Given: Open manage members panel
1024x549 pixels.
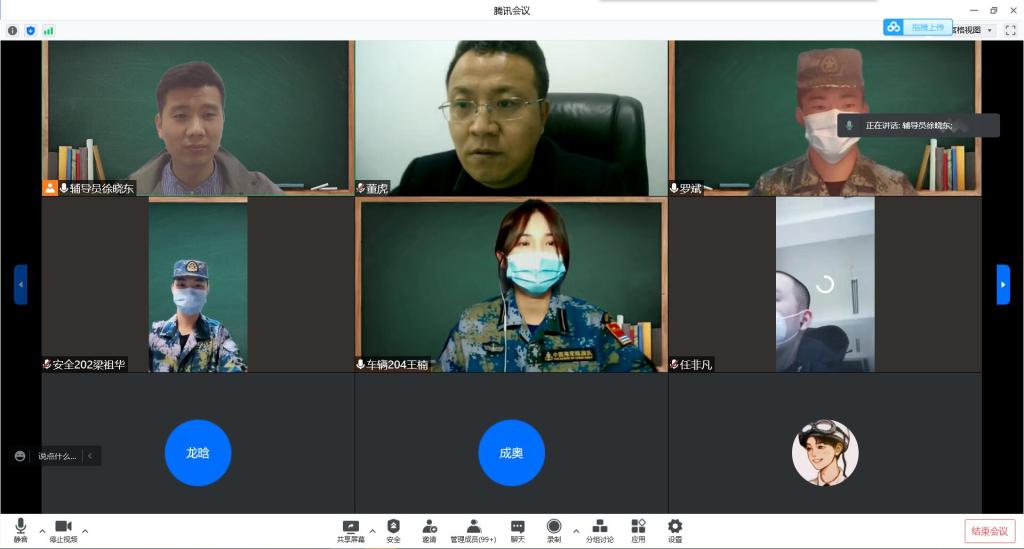Looking at the screenshot, I should (473, 529).
